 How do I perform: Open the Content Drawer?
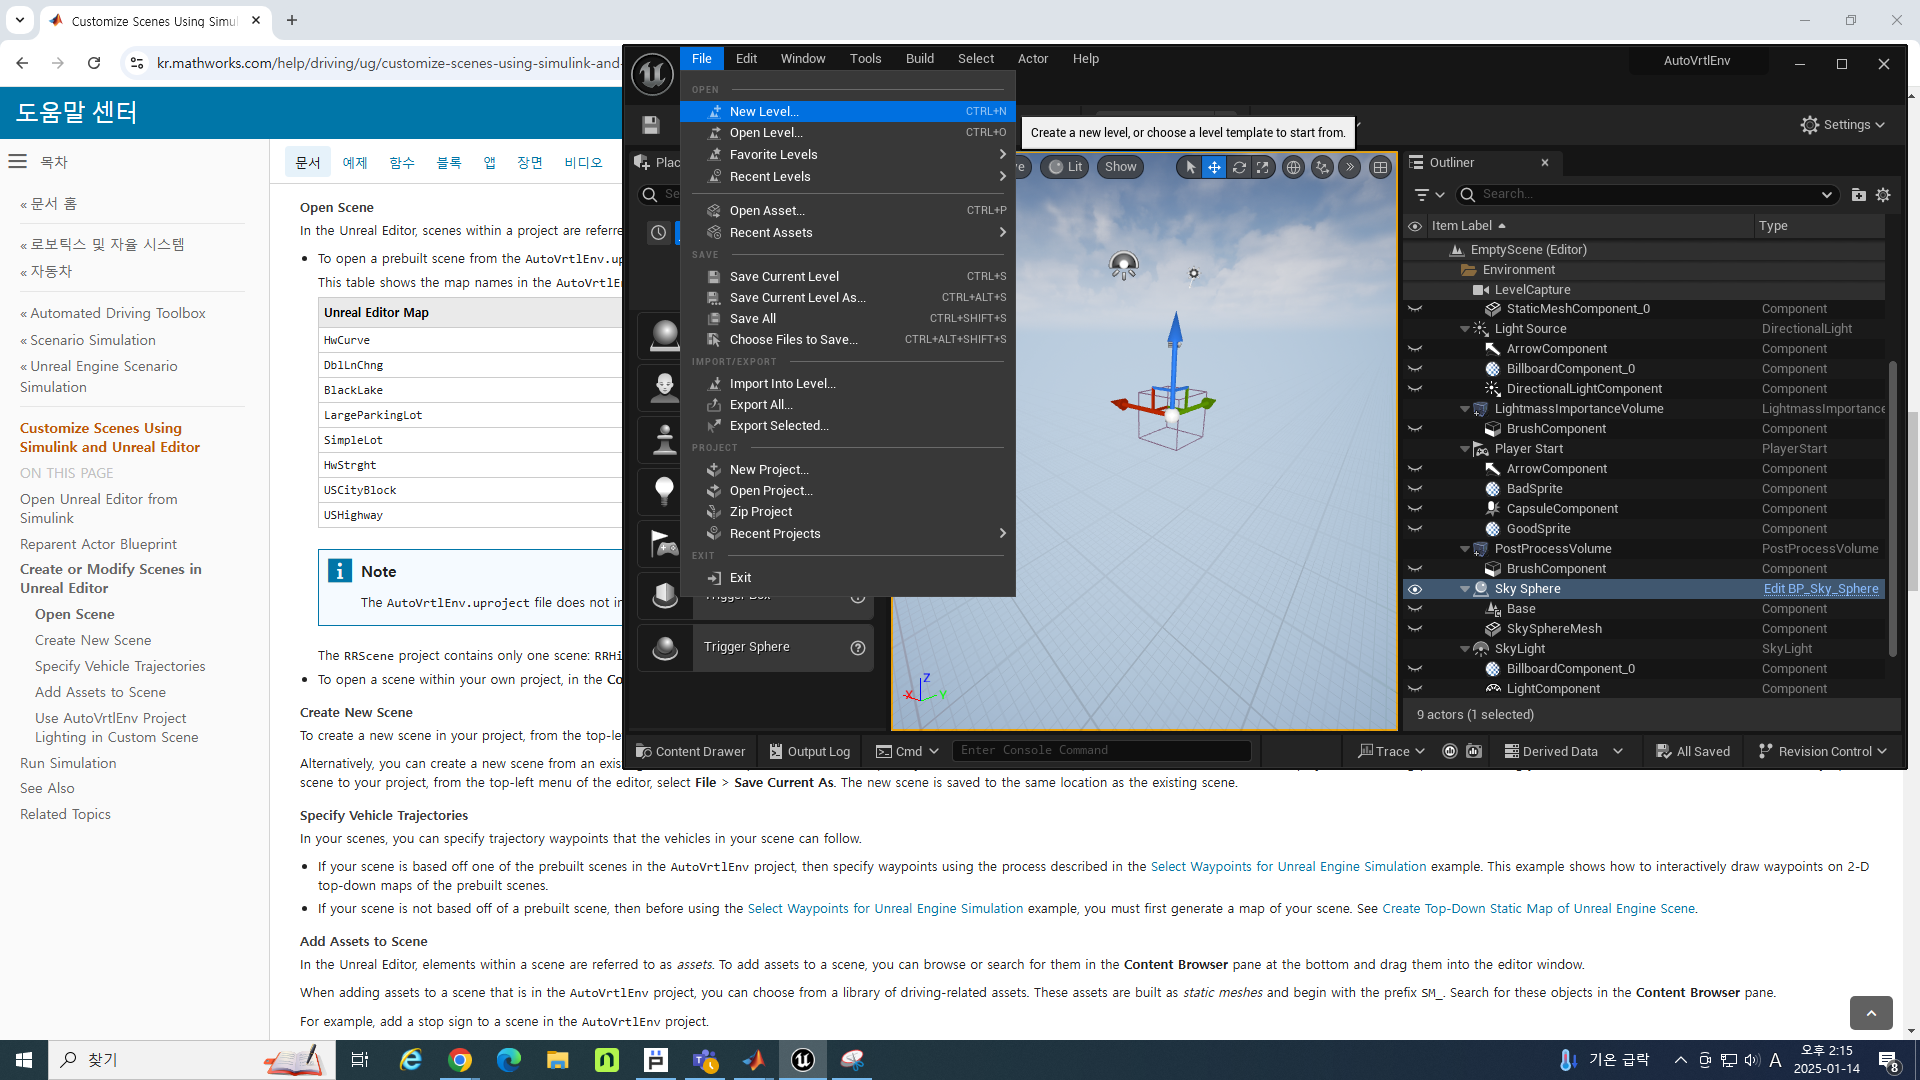tap(691, 751)
